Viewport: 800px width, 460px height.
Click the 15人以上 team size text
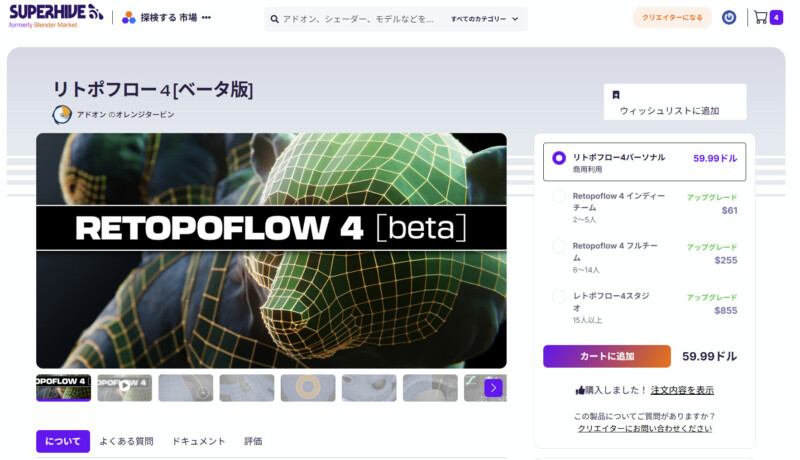(587, 320)
